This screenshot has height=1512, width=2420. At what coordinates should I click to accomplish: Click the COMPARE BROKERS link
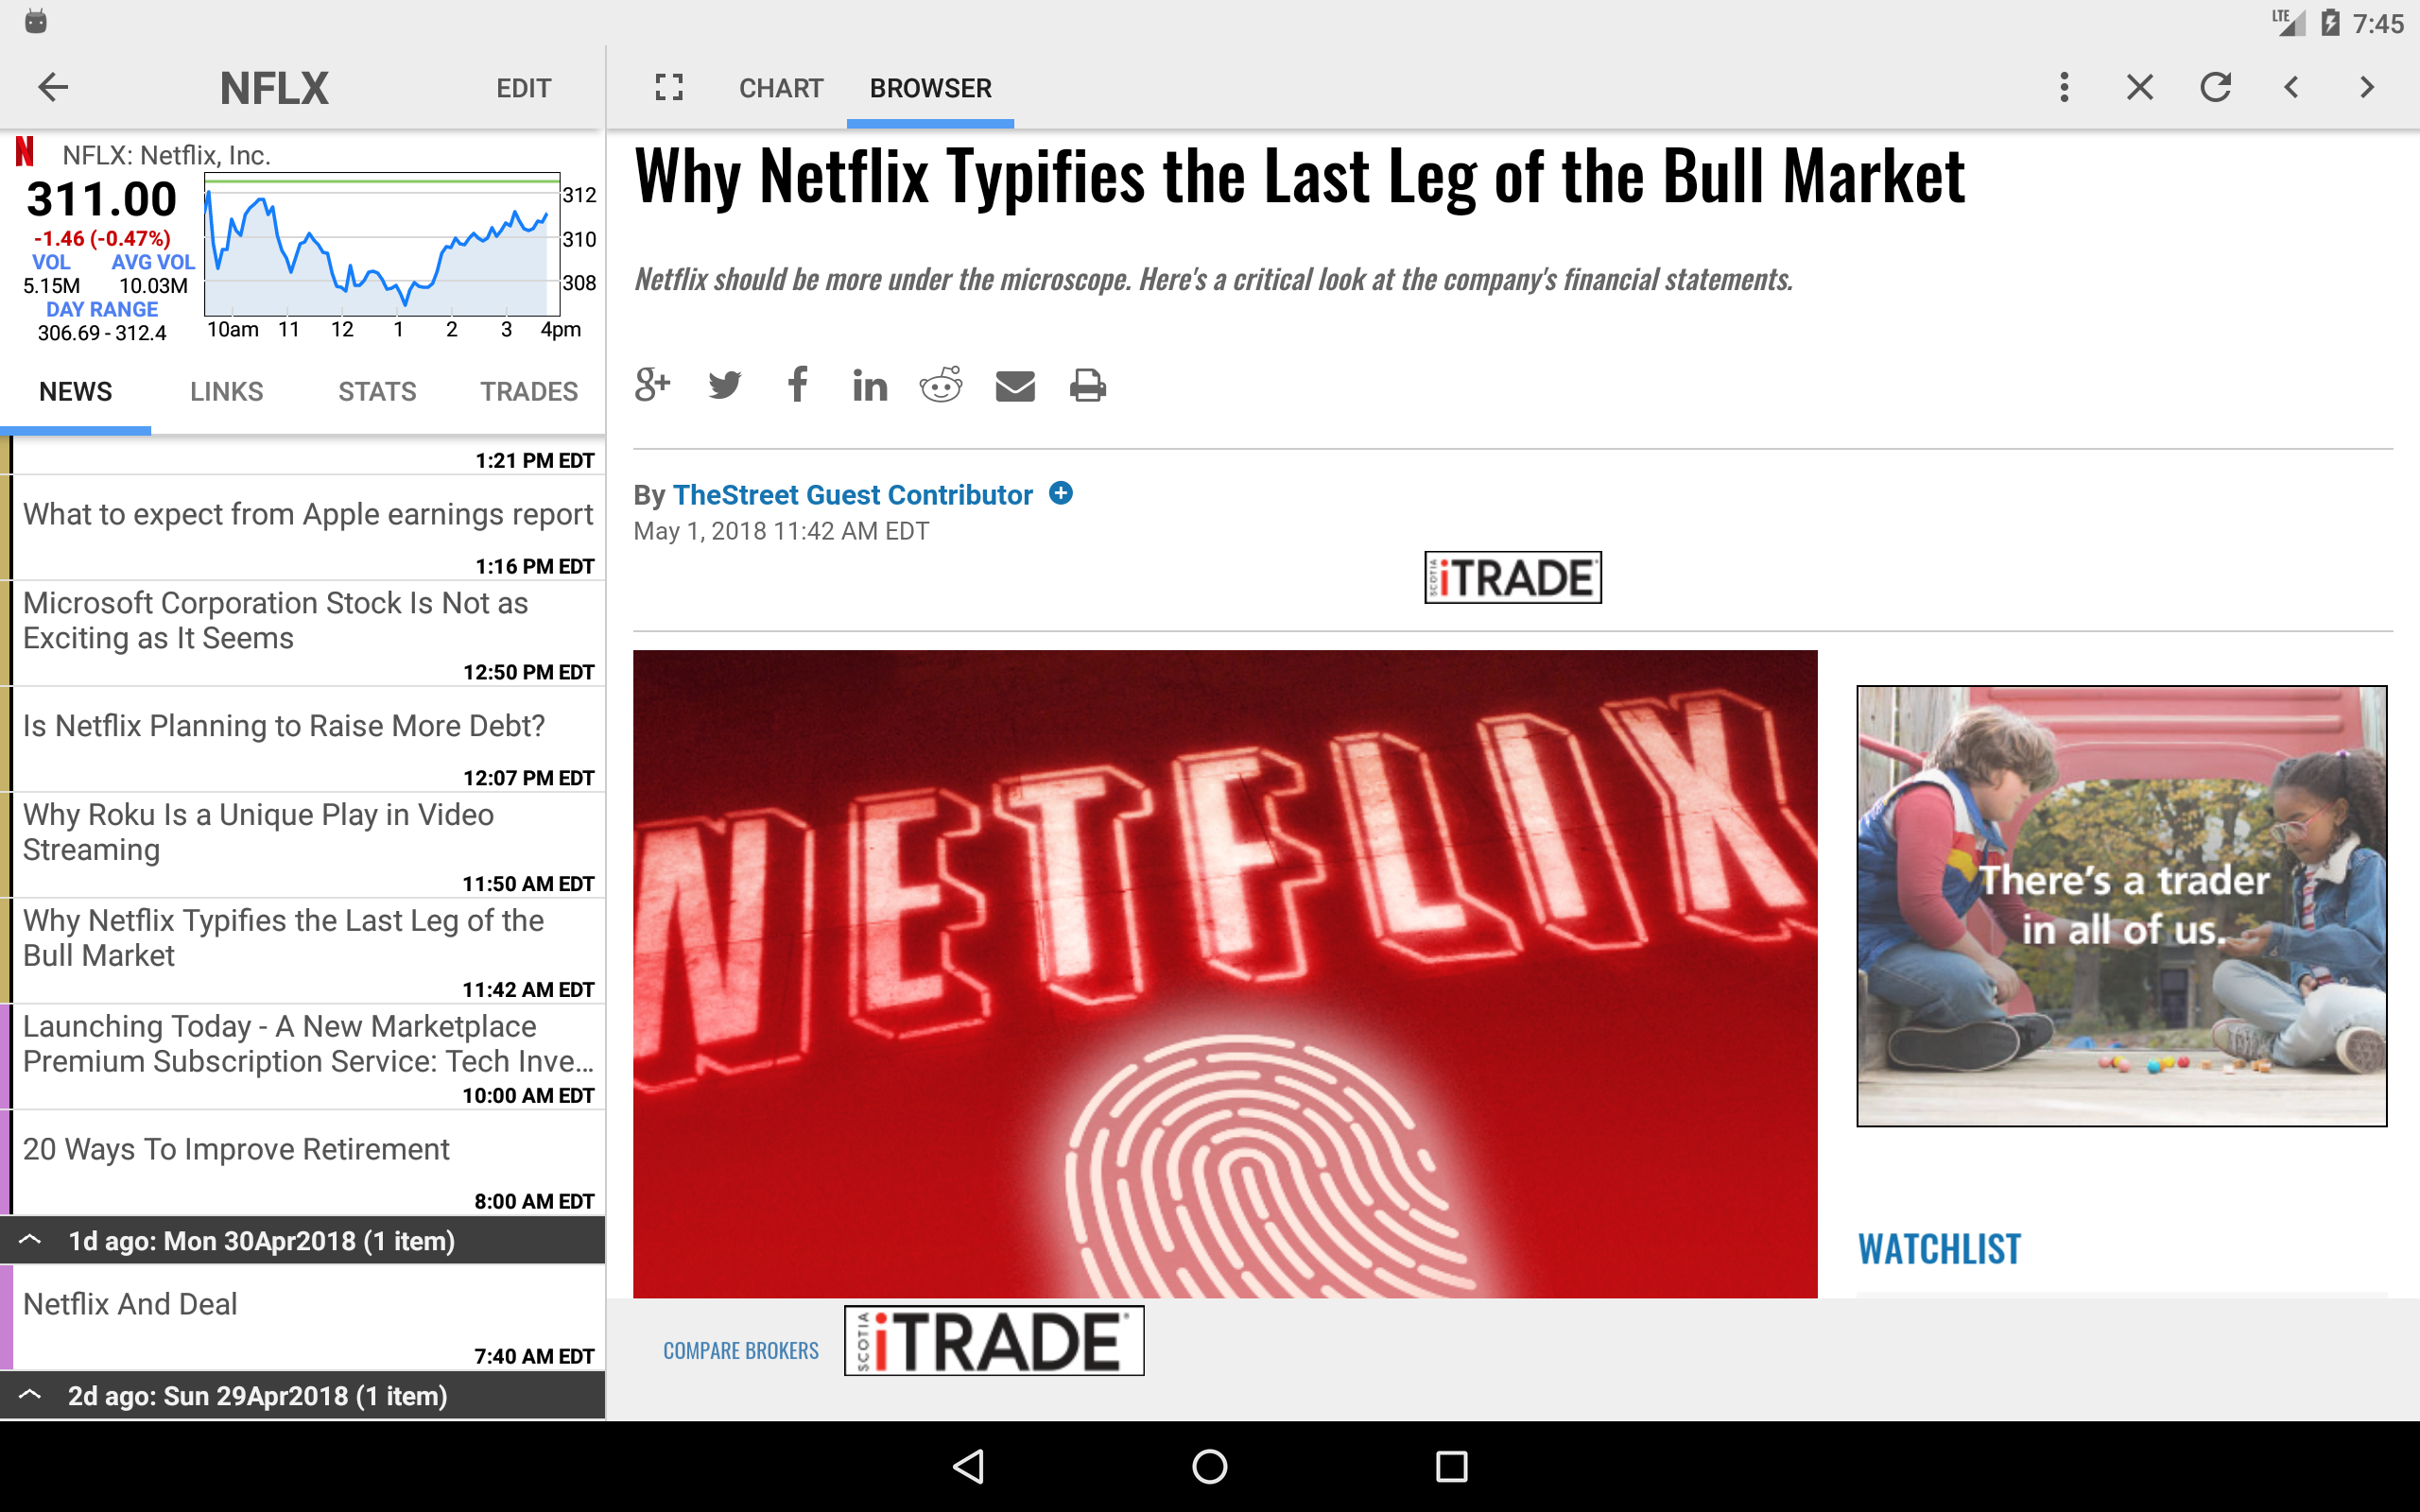741,1351
